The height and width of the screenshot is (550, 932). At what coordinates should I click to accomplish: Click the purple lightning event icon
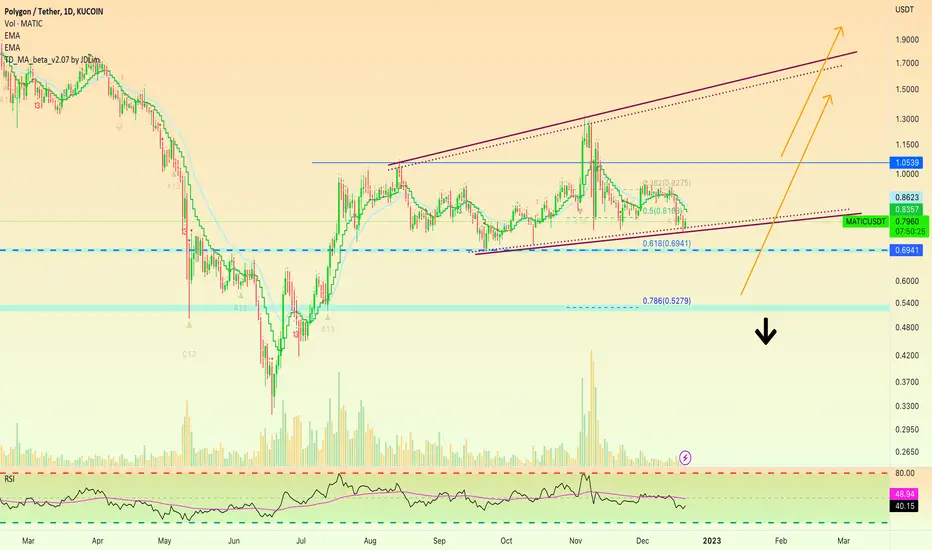(x=685, y=457)
